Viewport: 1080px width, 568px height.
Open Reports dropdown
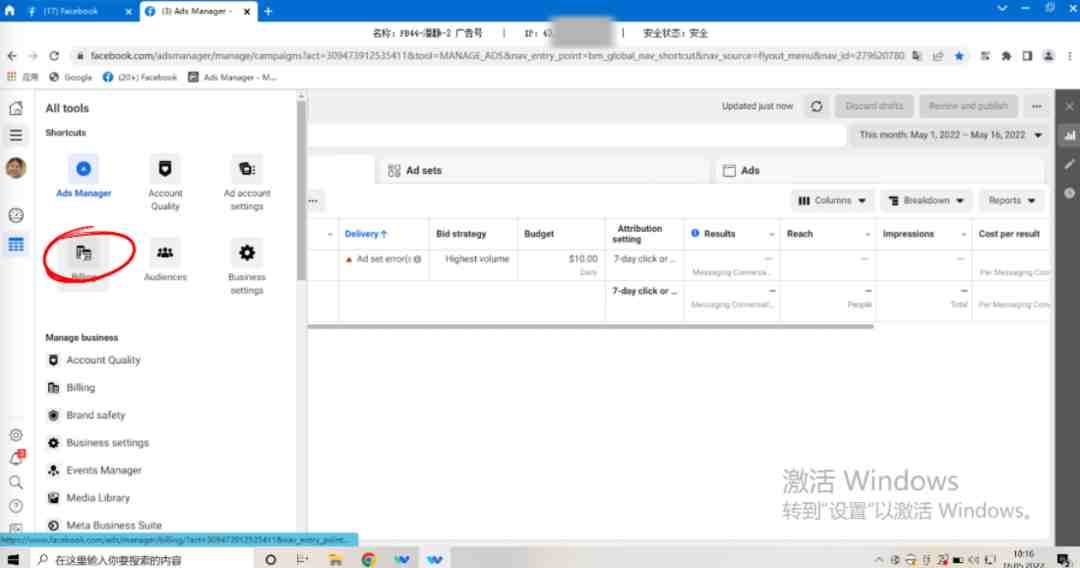click(1011, 200)
